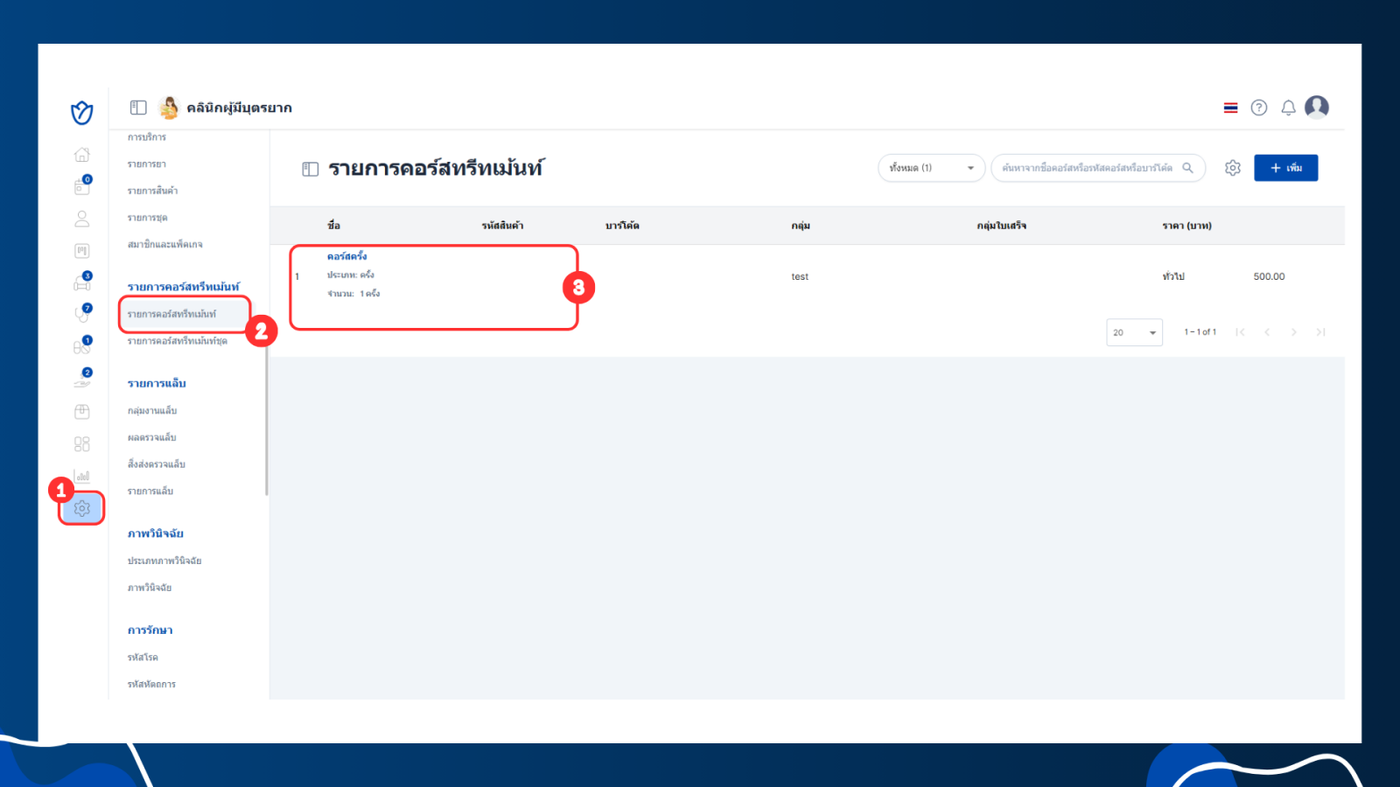The image size is (1400, 787).
Task: Open รายการชุด in the settings menu
Action: click(x=148, y=218)
